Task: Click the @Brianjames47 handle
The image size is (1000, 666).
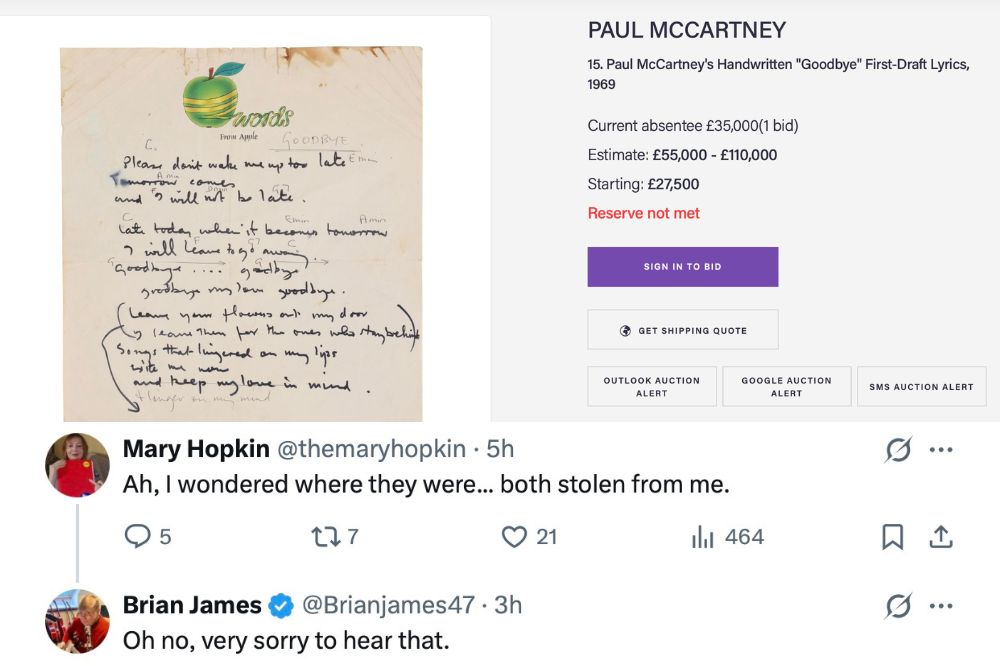Action: click(387, 605)
